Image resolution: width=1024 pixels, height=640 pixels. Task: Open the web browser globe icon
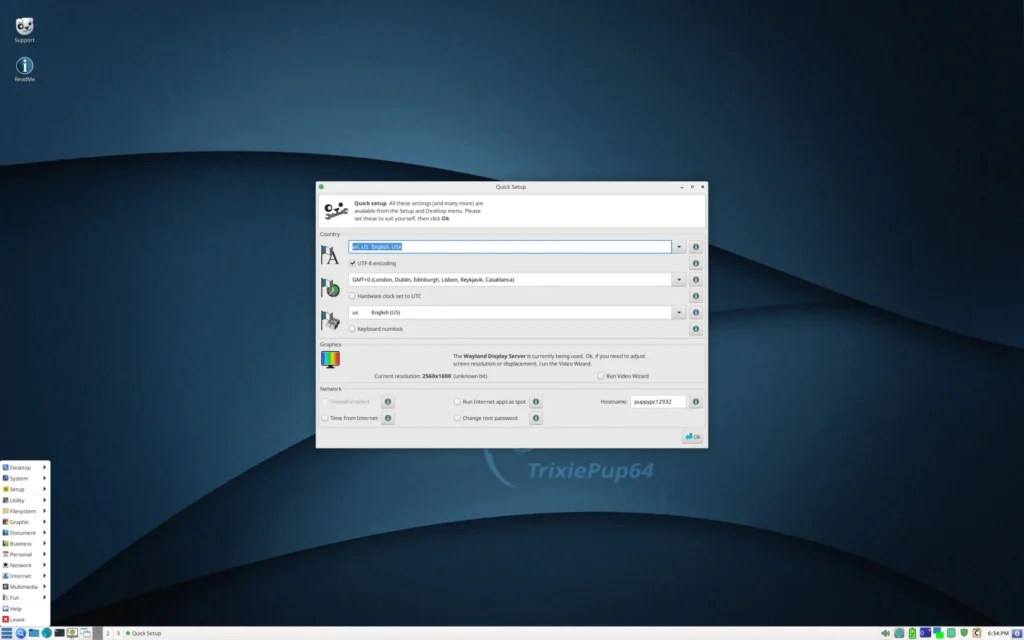click(45, 633)
